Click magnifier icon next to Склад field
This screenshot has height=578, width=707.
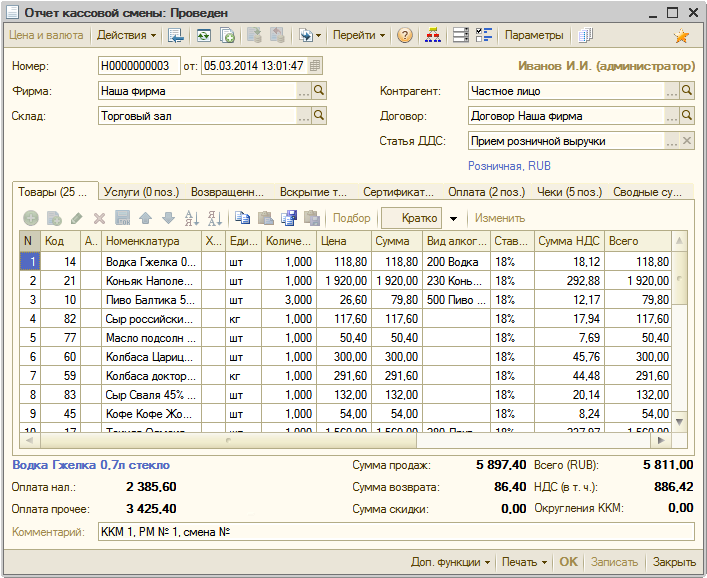click(319, 116)
